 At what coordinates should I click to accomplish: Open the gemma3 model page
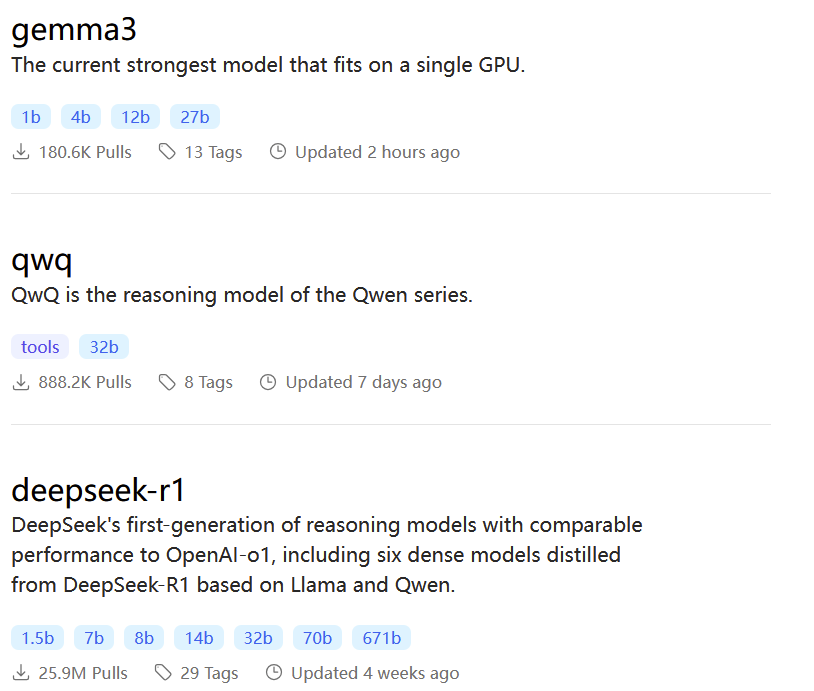74,29
